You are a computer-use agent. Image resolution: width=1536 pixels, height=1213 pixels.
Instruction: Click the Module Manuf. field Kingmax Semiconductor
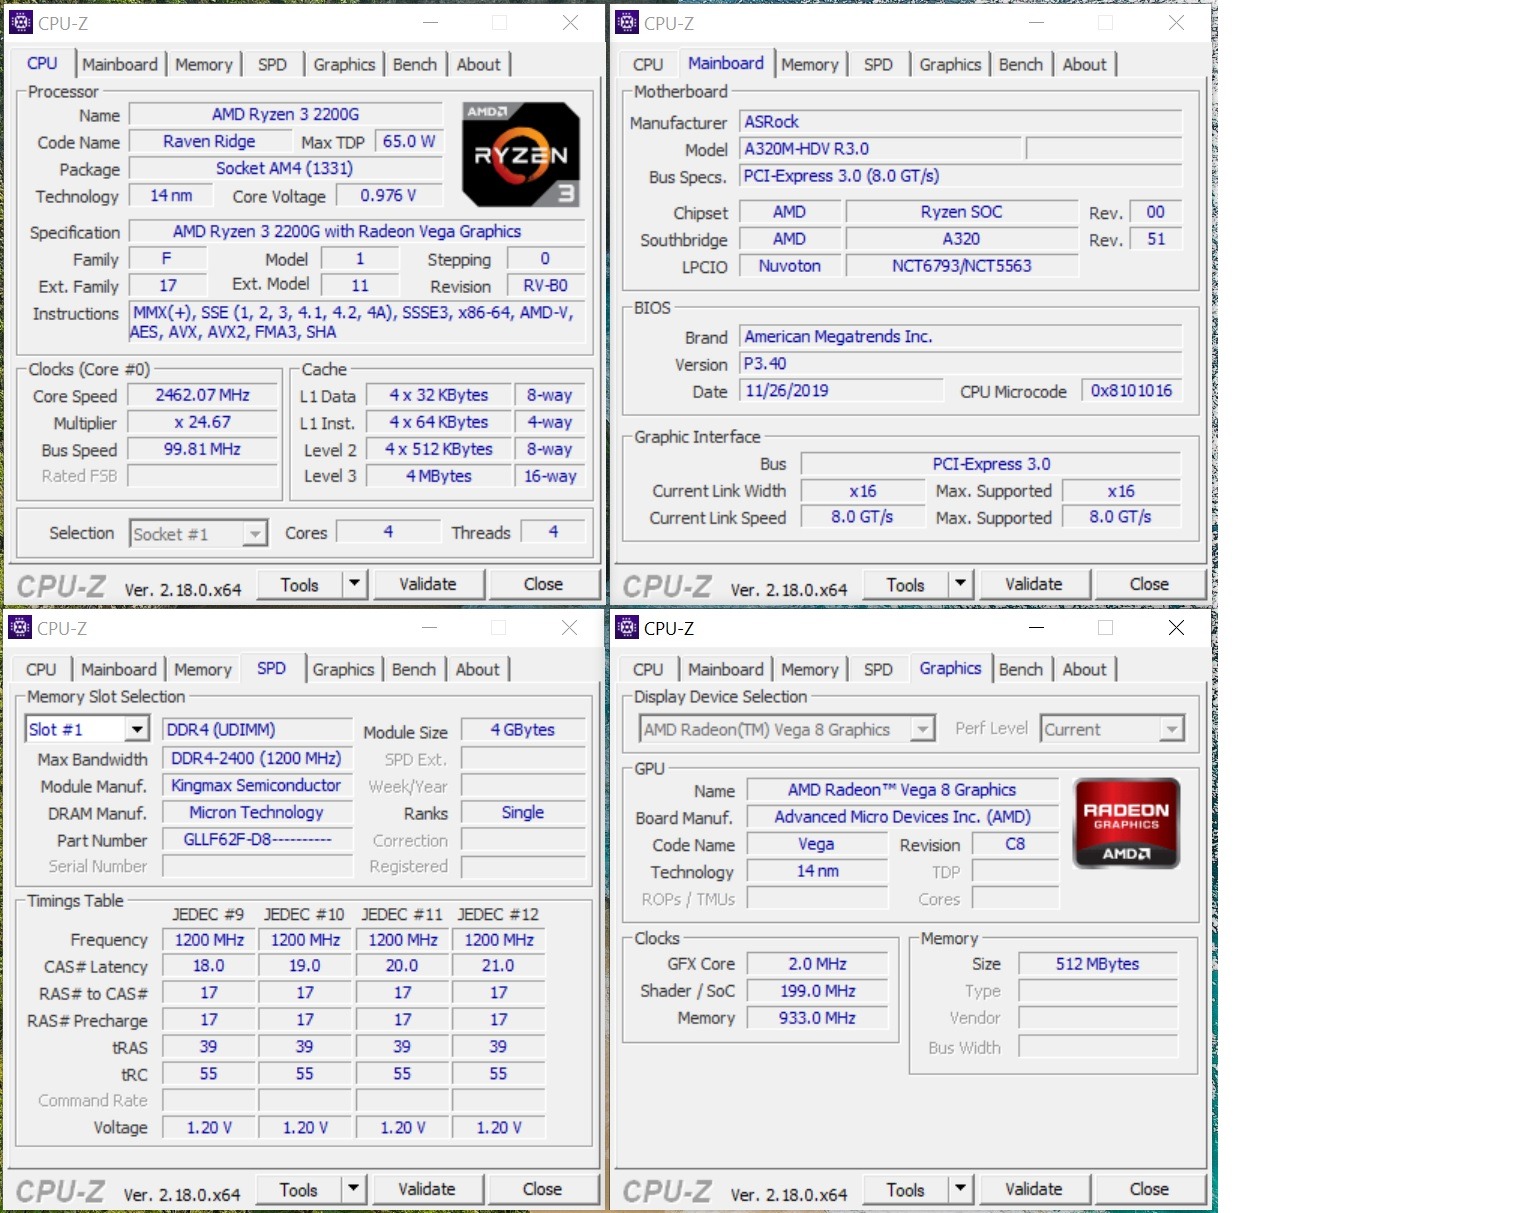tap(257, 785)
